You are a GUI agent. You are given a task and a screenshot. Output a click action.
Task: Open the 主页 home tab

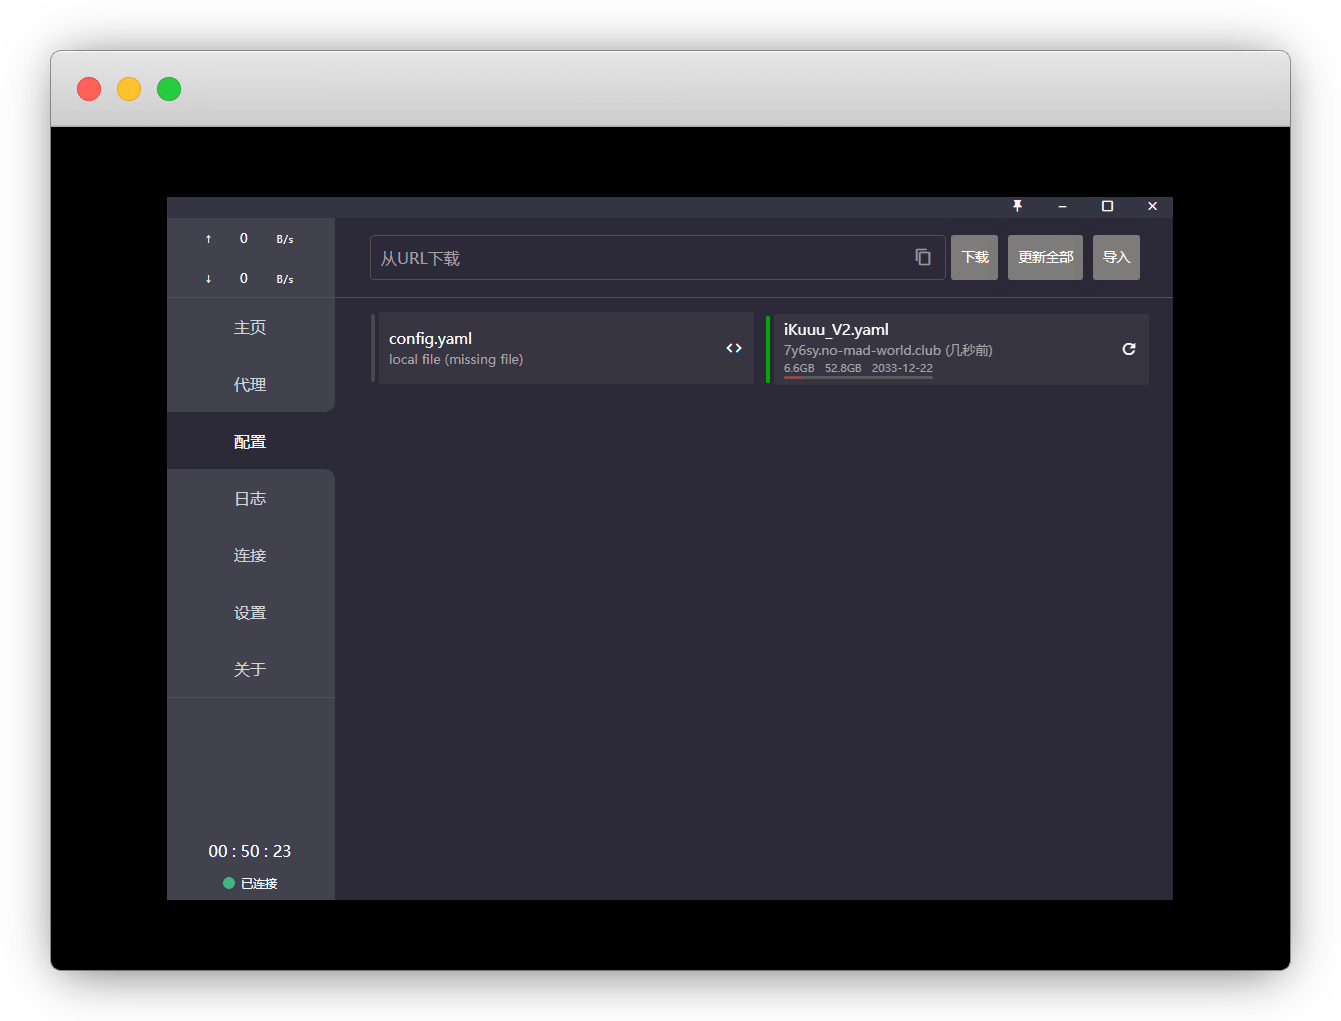tap(250, 327)
